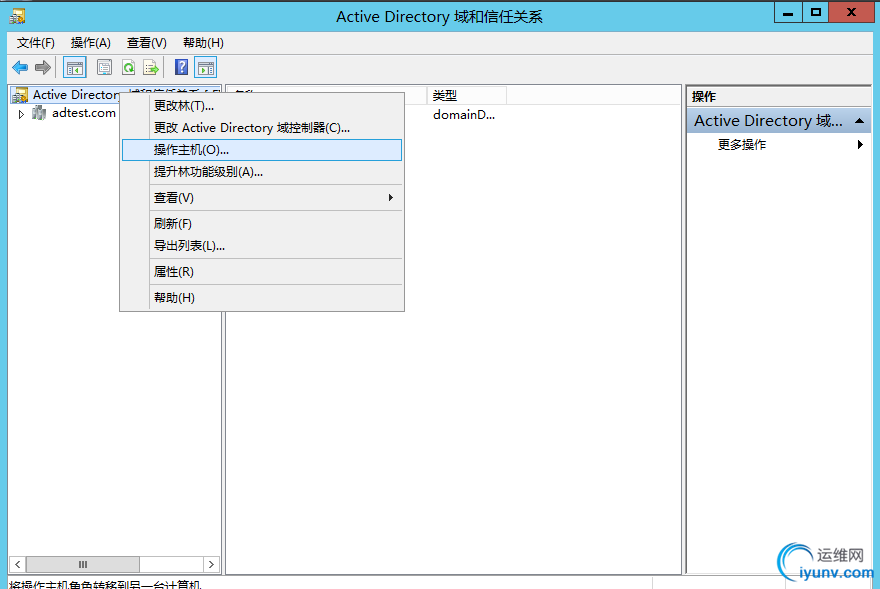This screenshot has width=880, height=589.
Task: Click the 类型 column header
Action: 466,96
